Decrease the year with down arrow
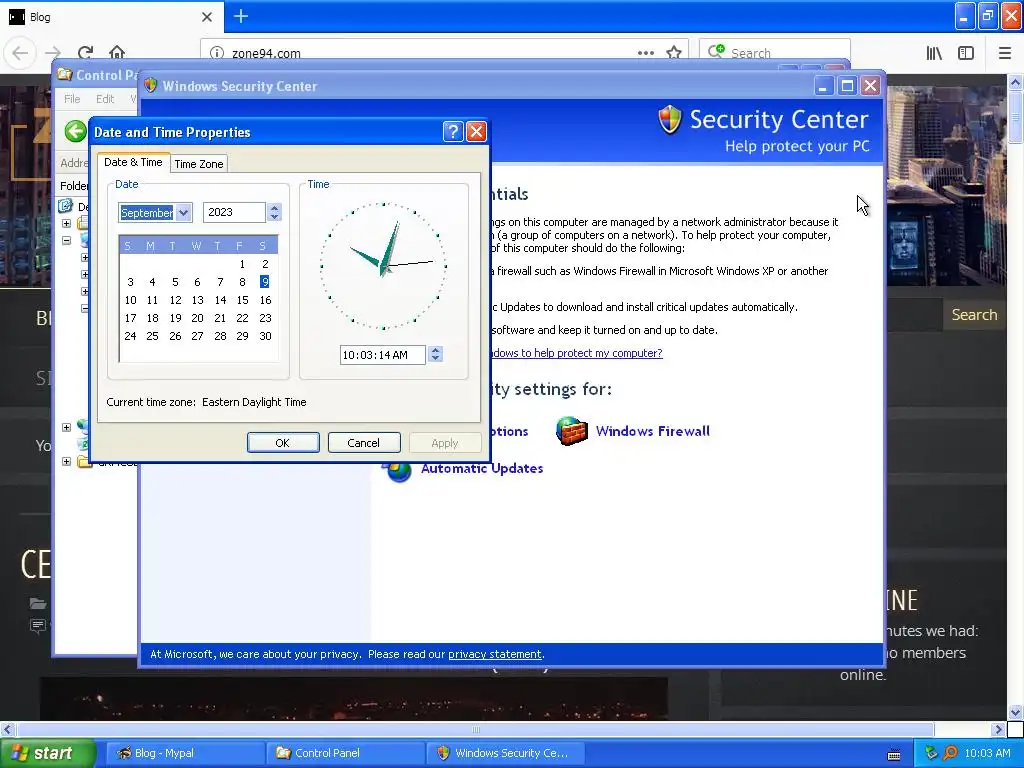 (274, 217)
